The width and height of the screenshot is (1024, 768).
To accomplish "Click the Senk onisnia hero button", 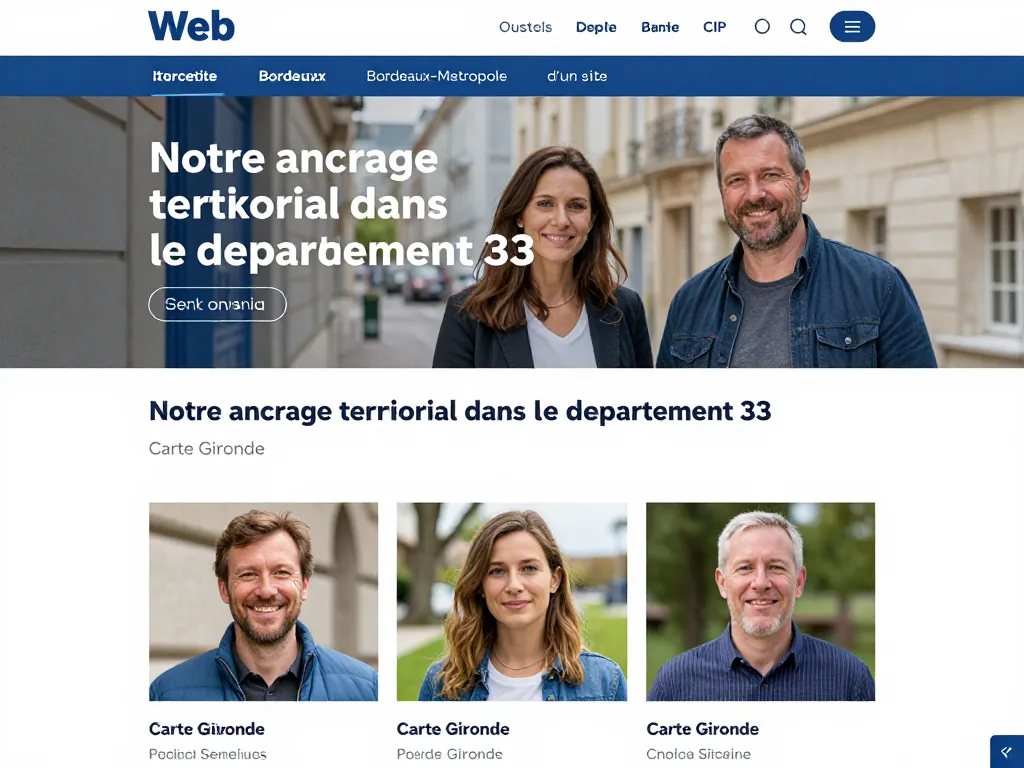I will (x=217, y=304).
